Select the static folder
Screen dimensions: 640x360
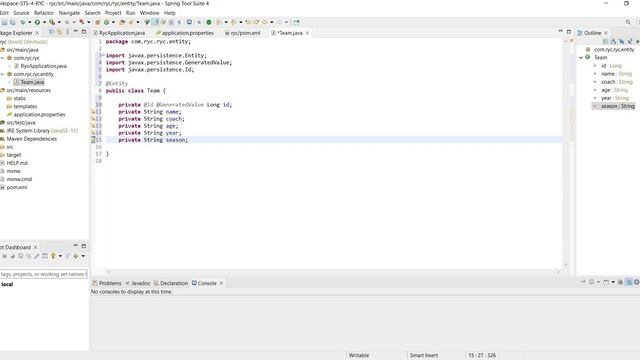point(20,98)
